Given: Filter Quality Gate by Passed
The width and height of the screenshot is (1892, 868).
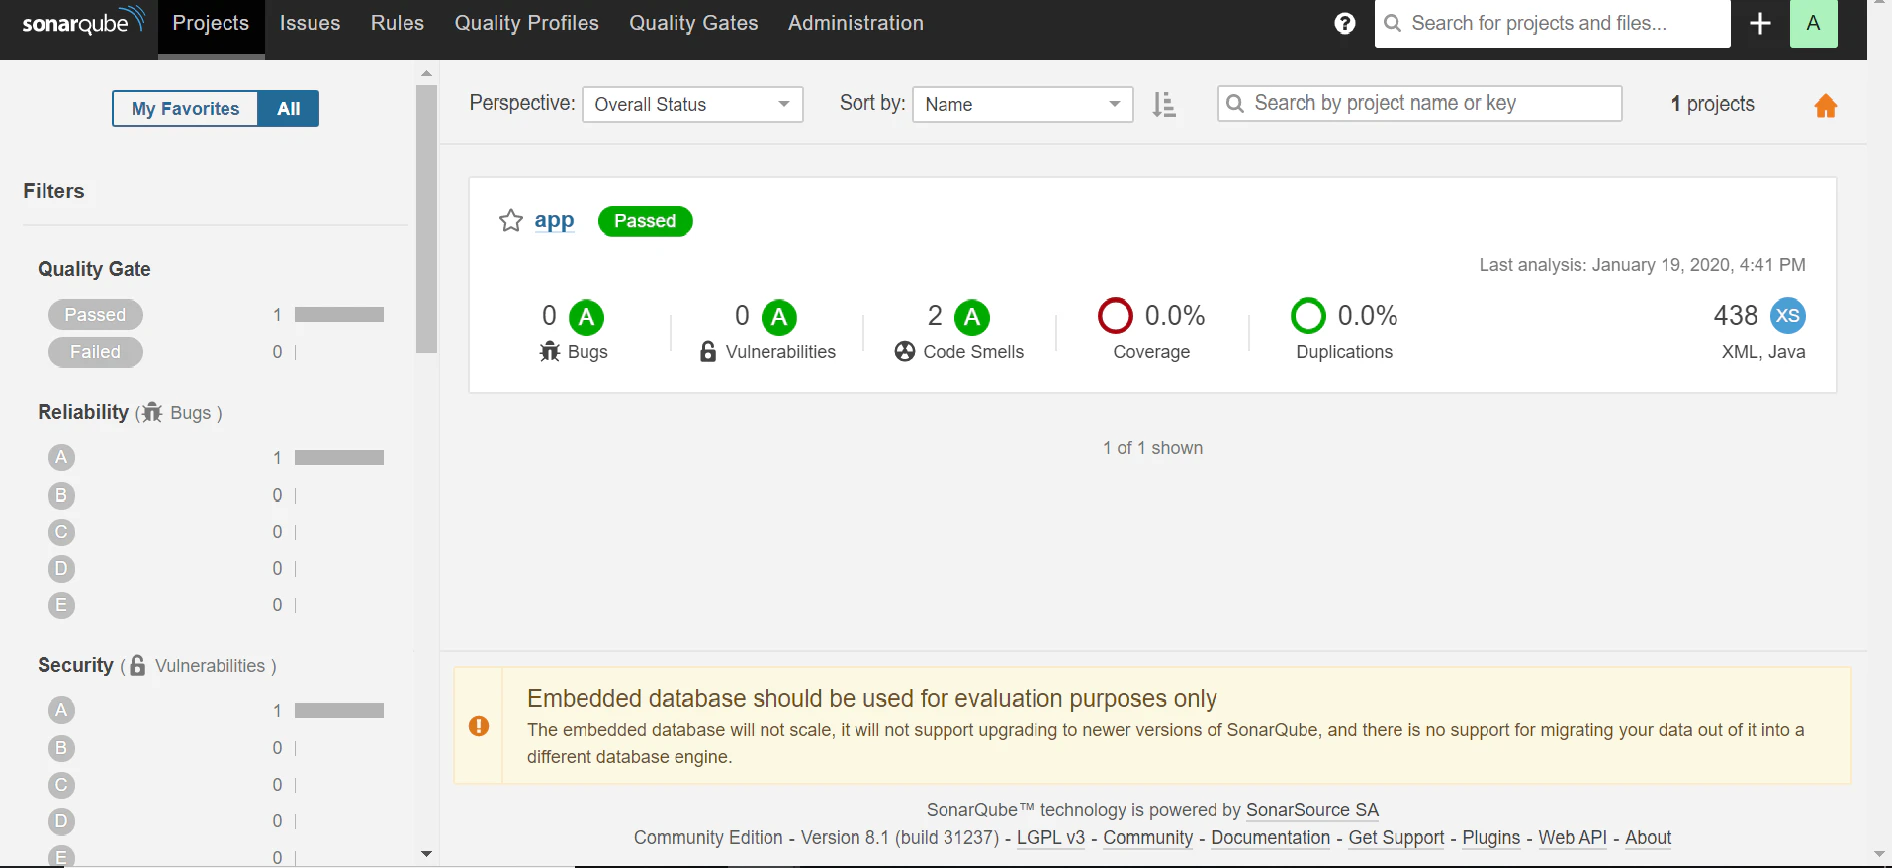Looking at the screenshot, I should click(x=95, y=315).
